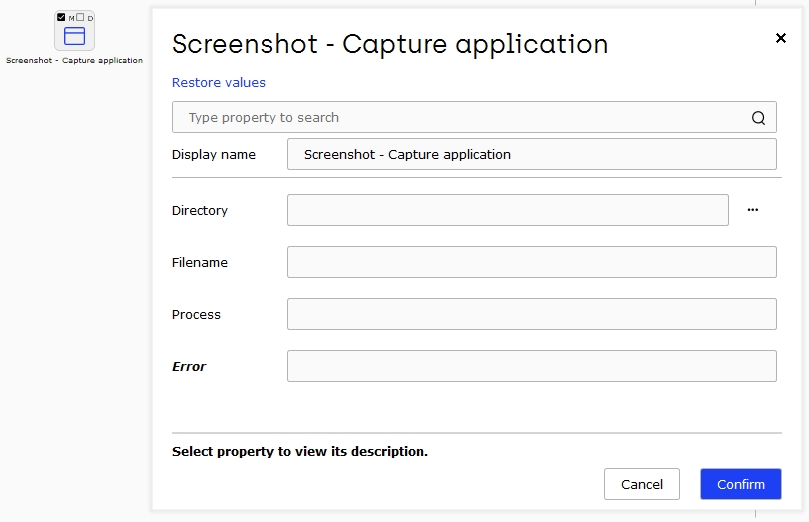Select the Directory property label
809x522 pixels.
coord(200,210)
